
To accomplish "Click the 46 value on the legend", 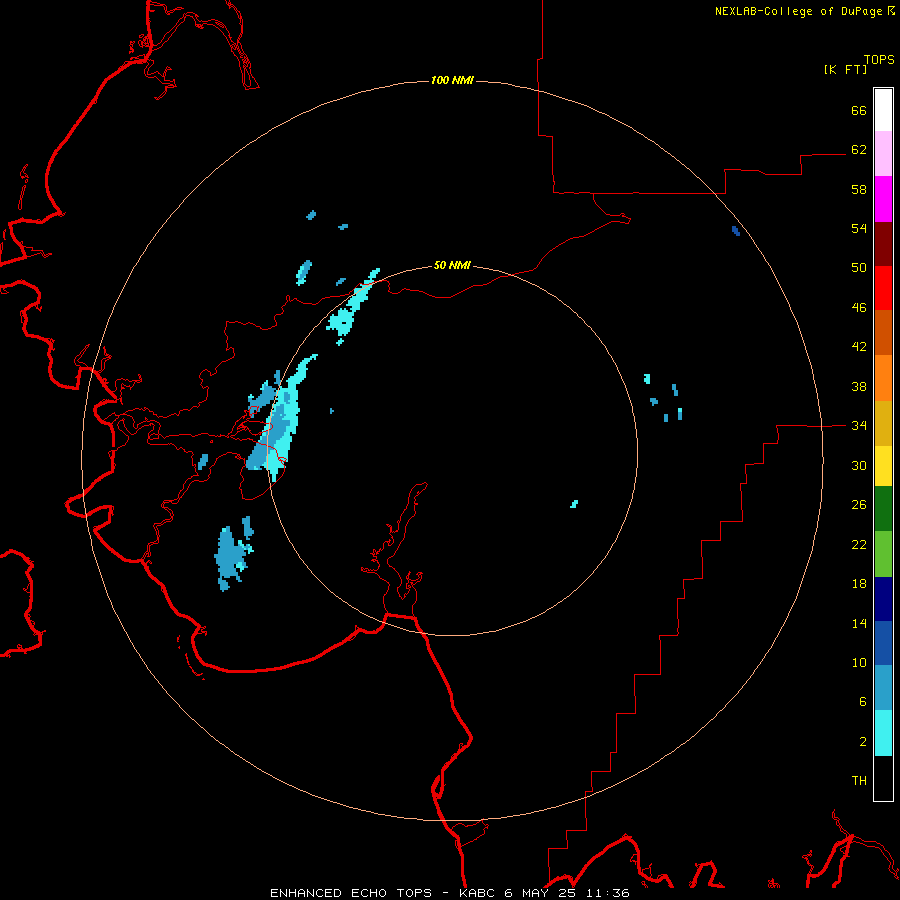I will pos(859,308).
